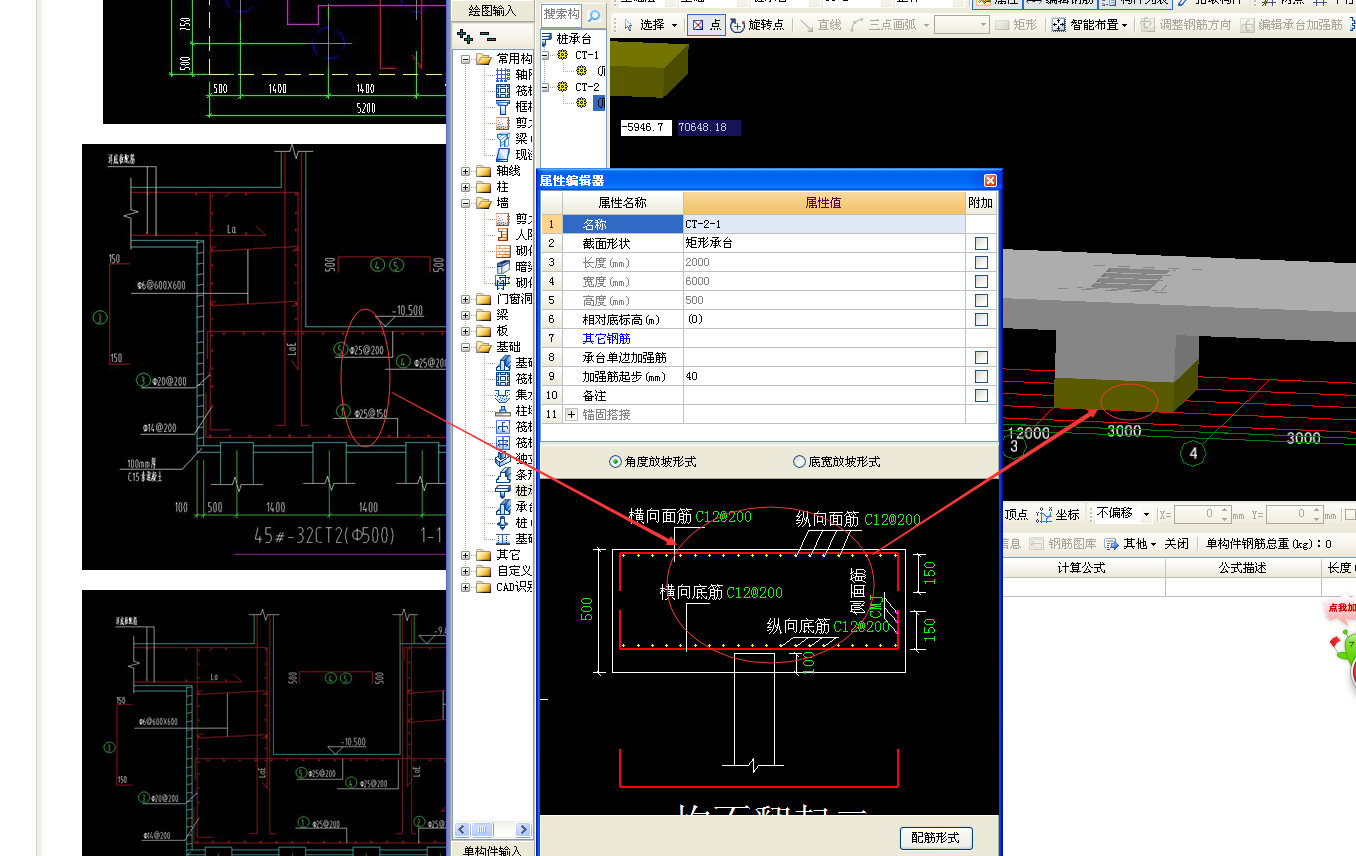The height and width of the screenshot is (856, 1356).
Task: Click the expand-all plus icon above tree
Action: (464, 36)
